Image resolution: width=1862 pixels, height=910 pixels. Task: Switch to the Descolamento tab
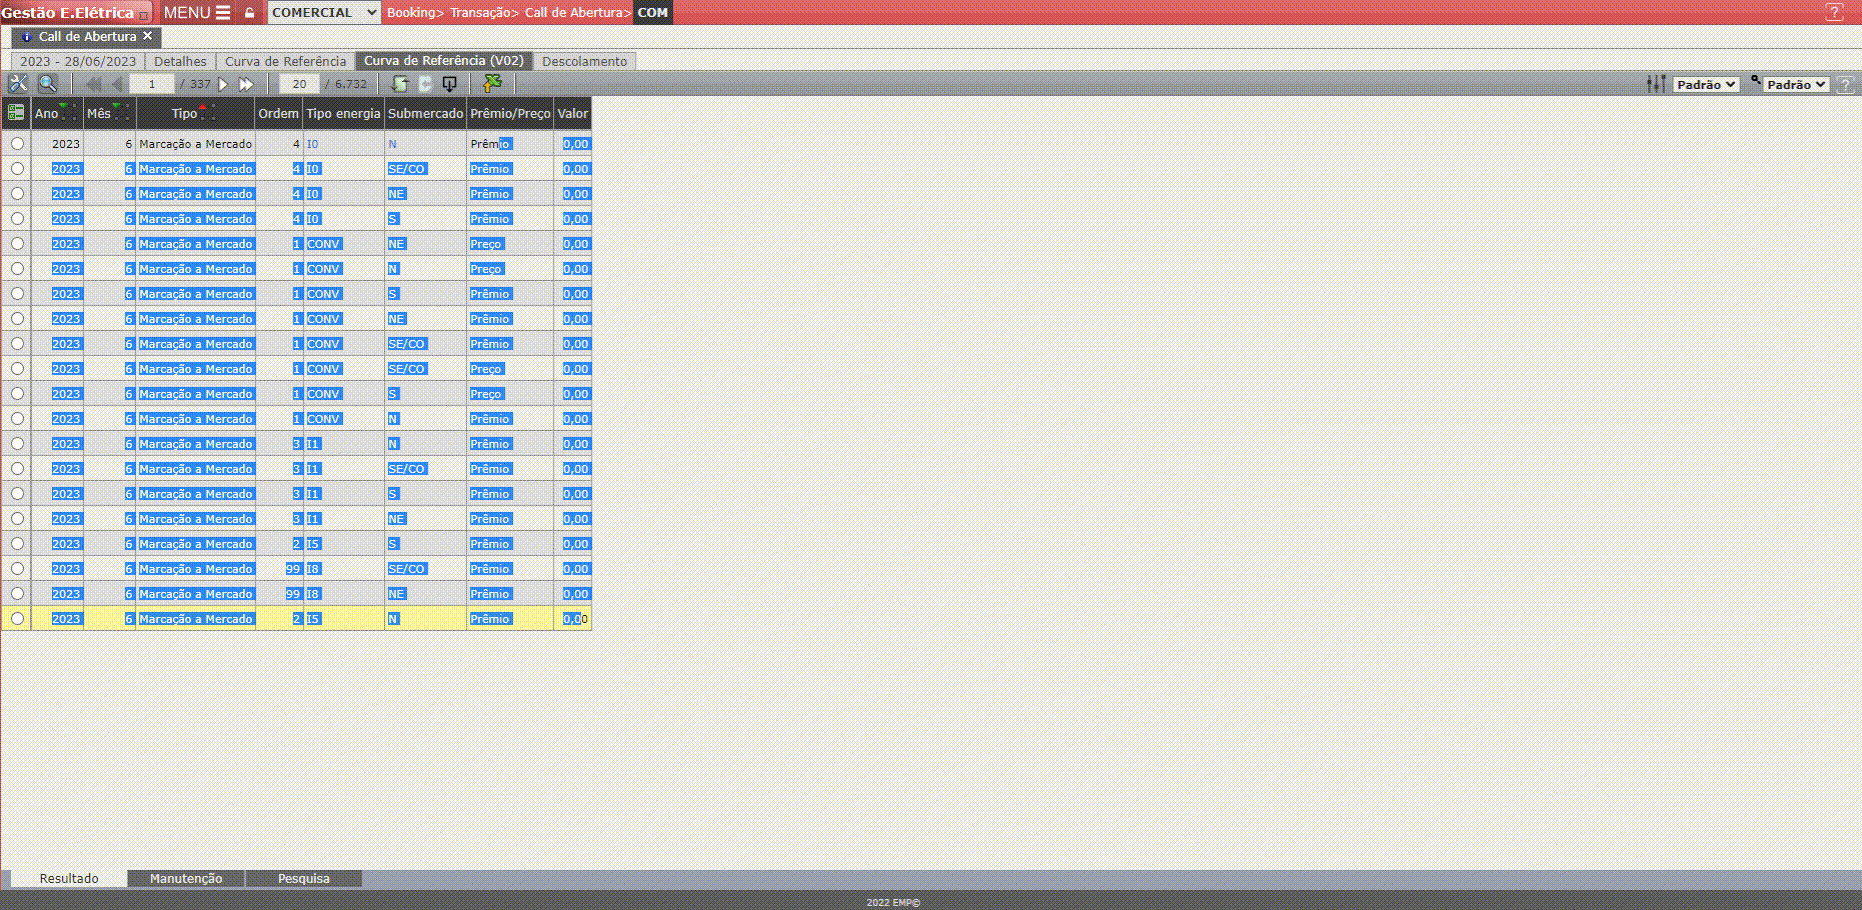point(584,61)
